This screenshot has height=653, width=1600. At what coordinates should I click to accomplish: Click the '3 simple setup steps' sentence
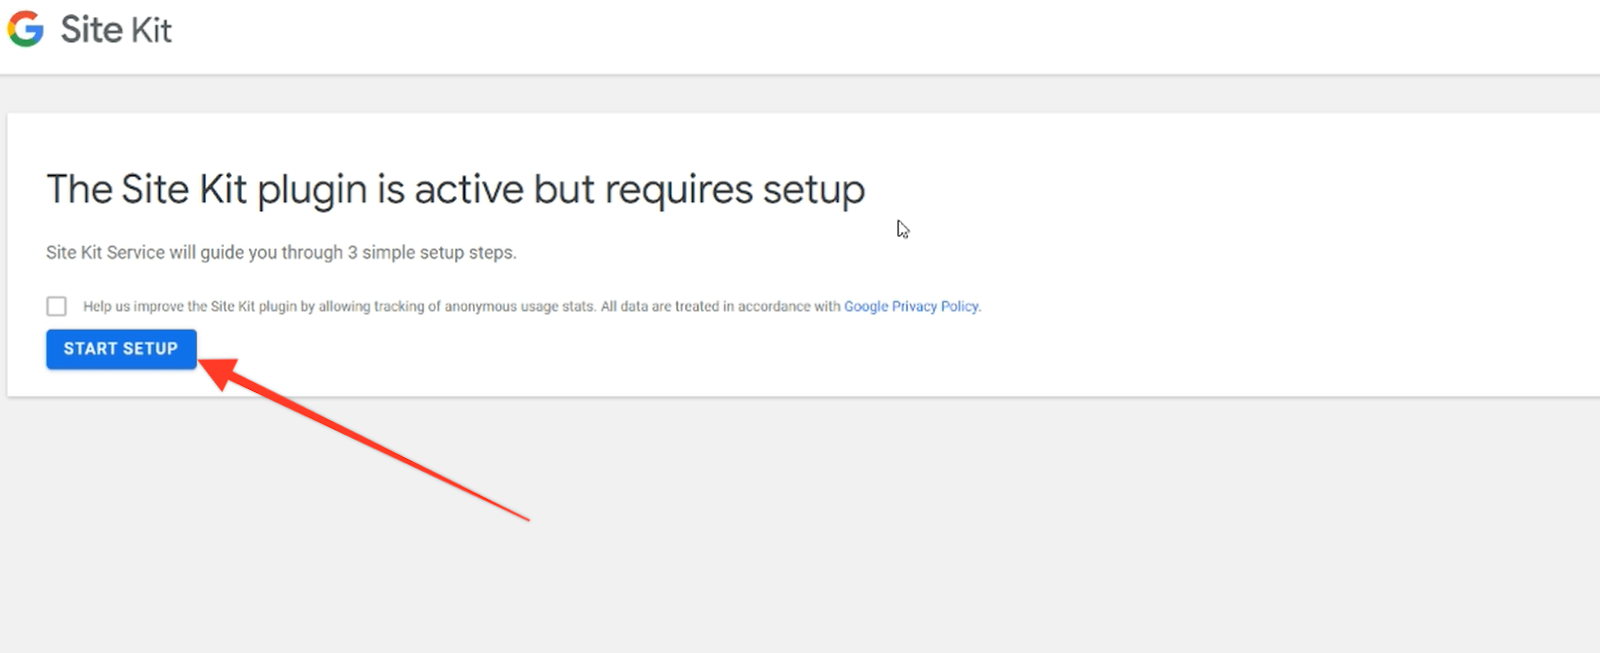tap(281, 253)
